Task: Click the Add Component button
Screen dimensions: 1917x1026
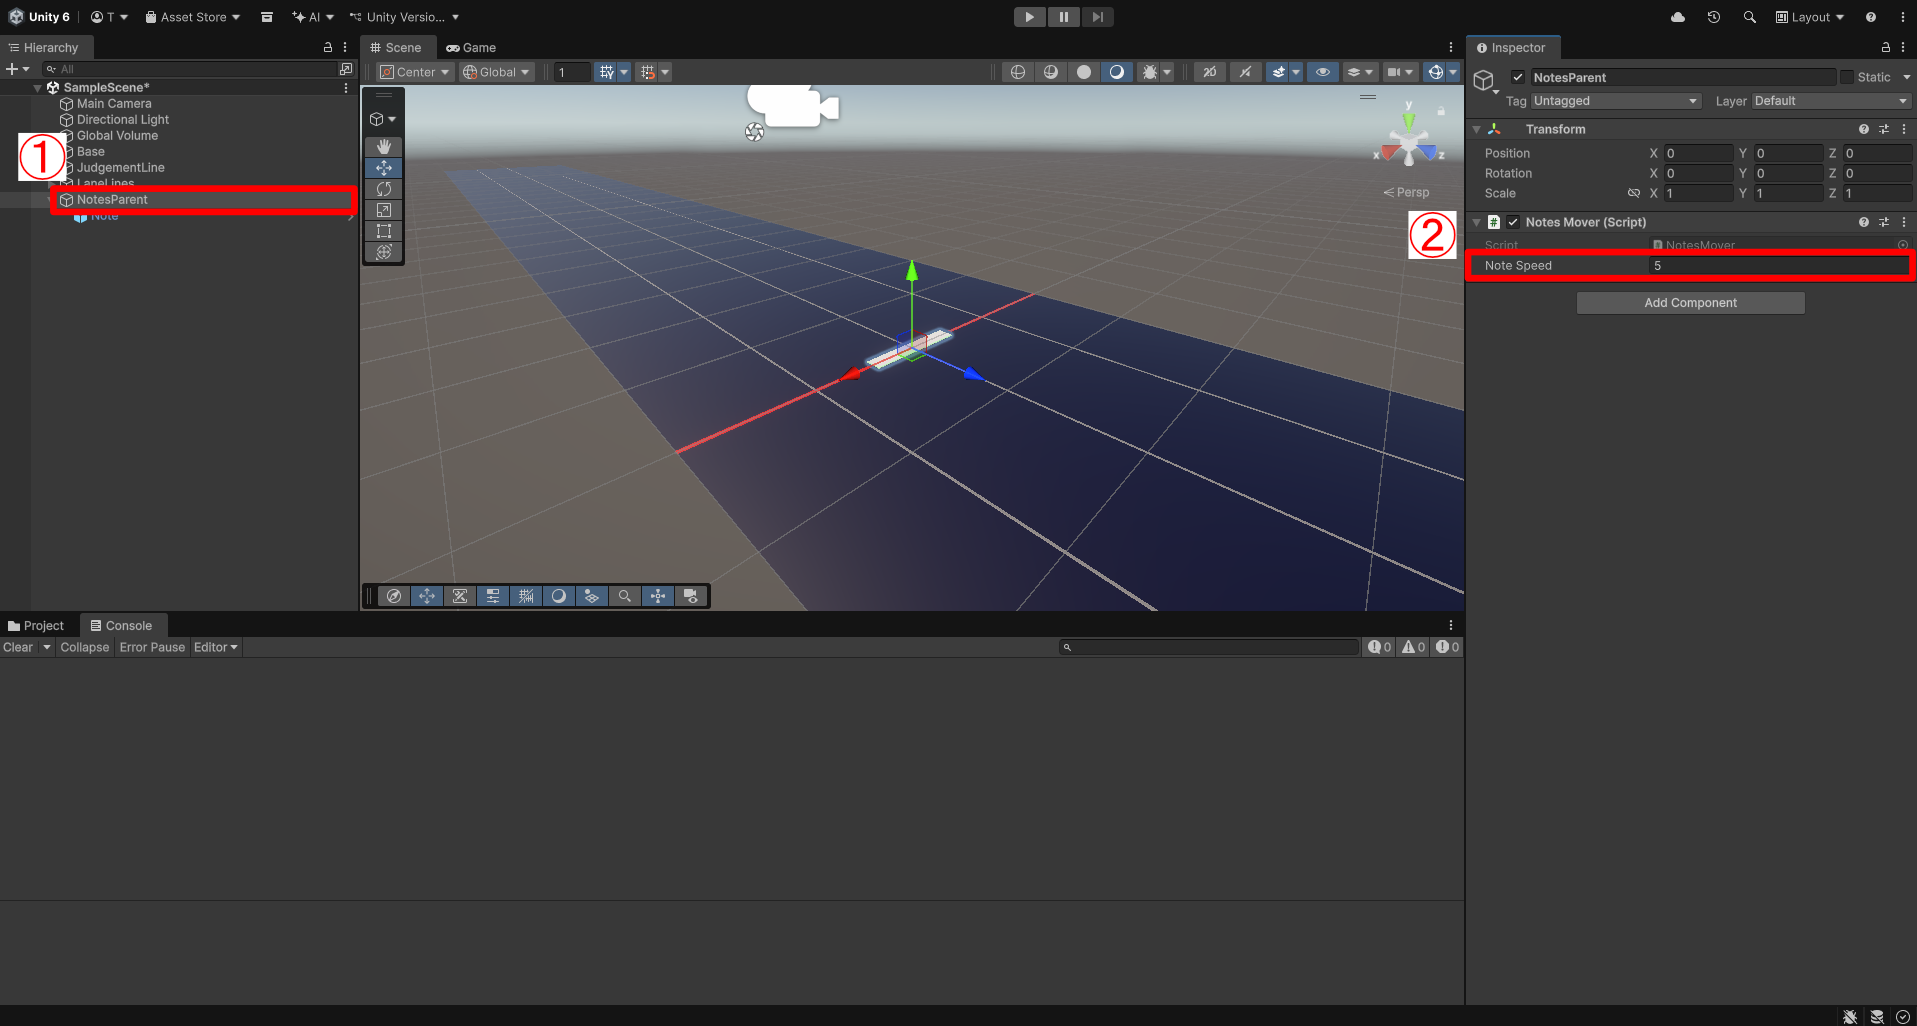Action: pos(1690,303)
